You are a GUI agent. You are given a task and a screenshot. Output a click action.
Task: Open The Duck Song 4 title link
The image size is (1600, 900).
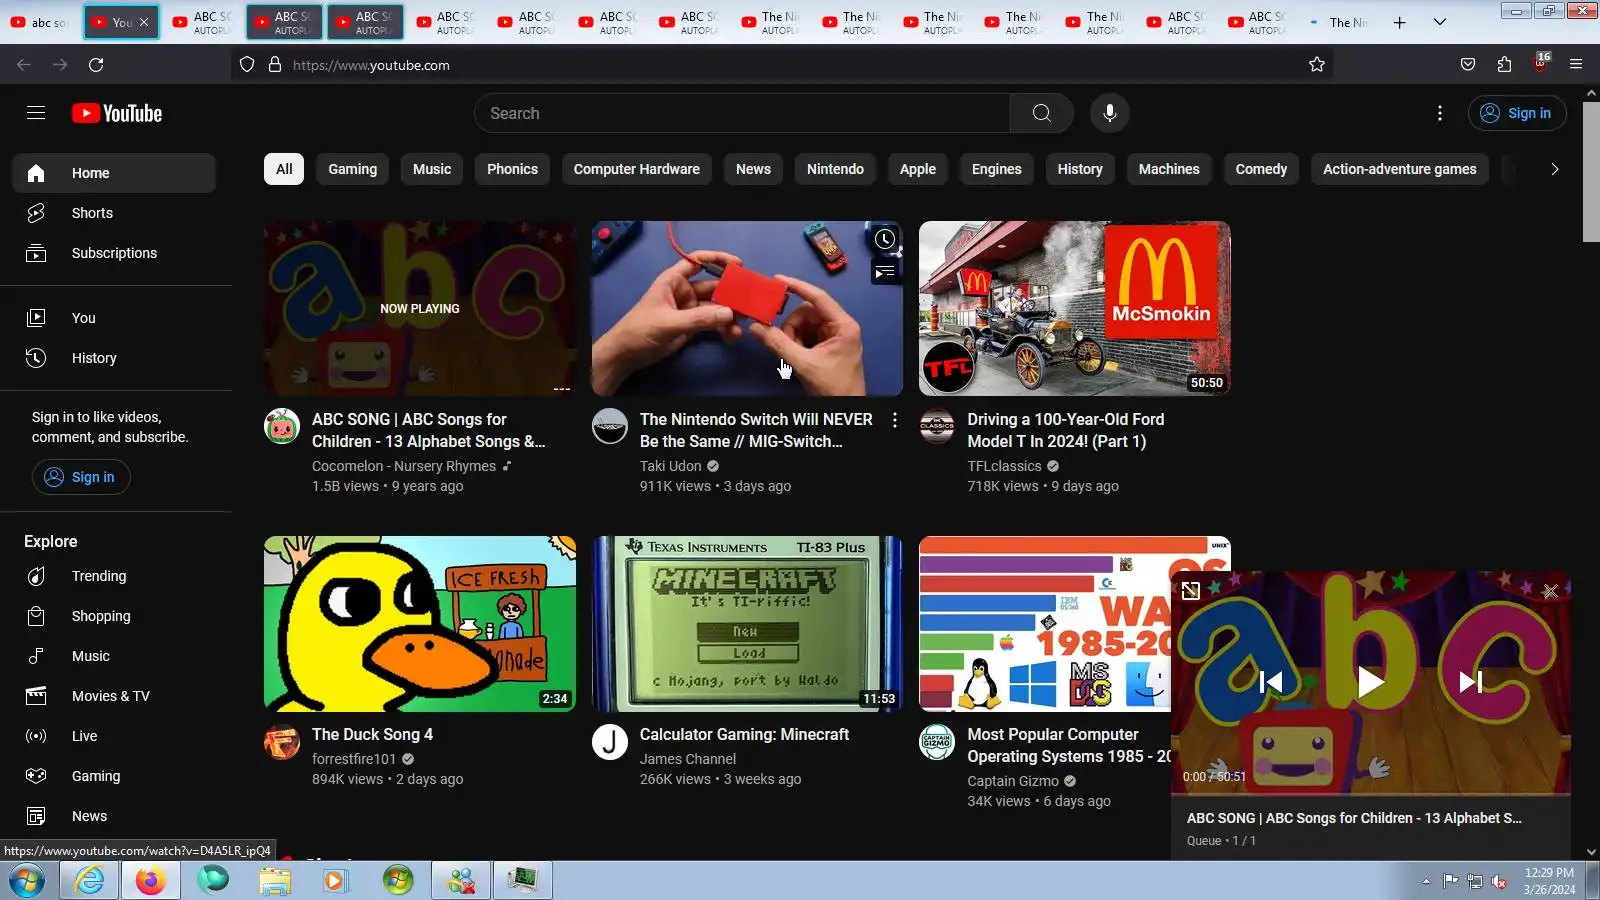pyautogui.click(x=372, y=734)
